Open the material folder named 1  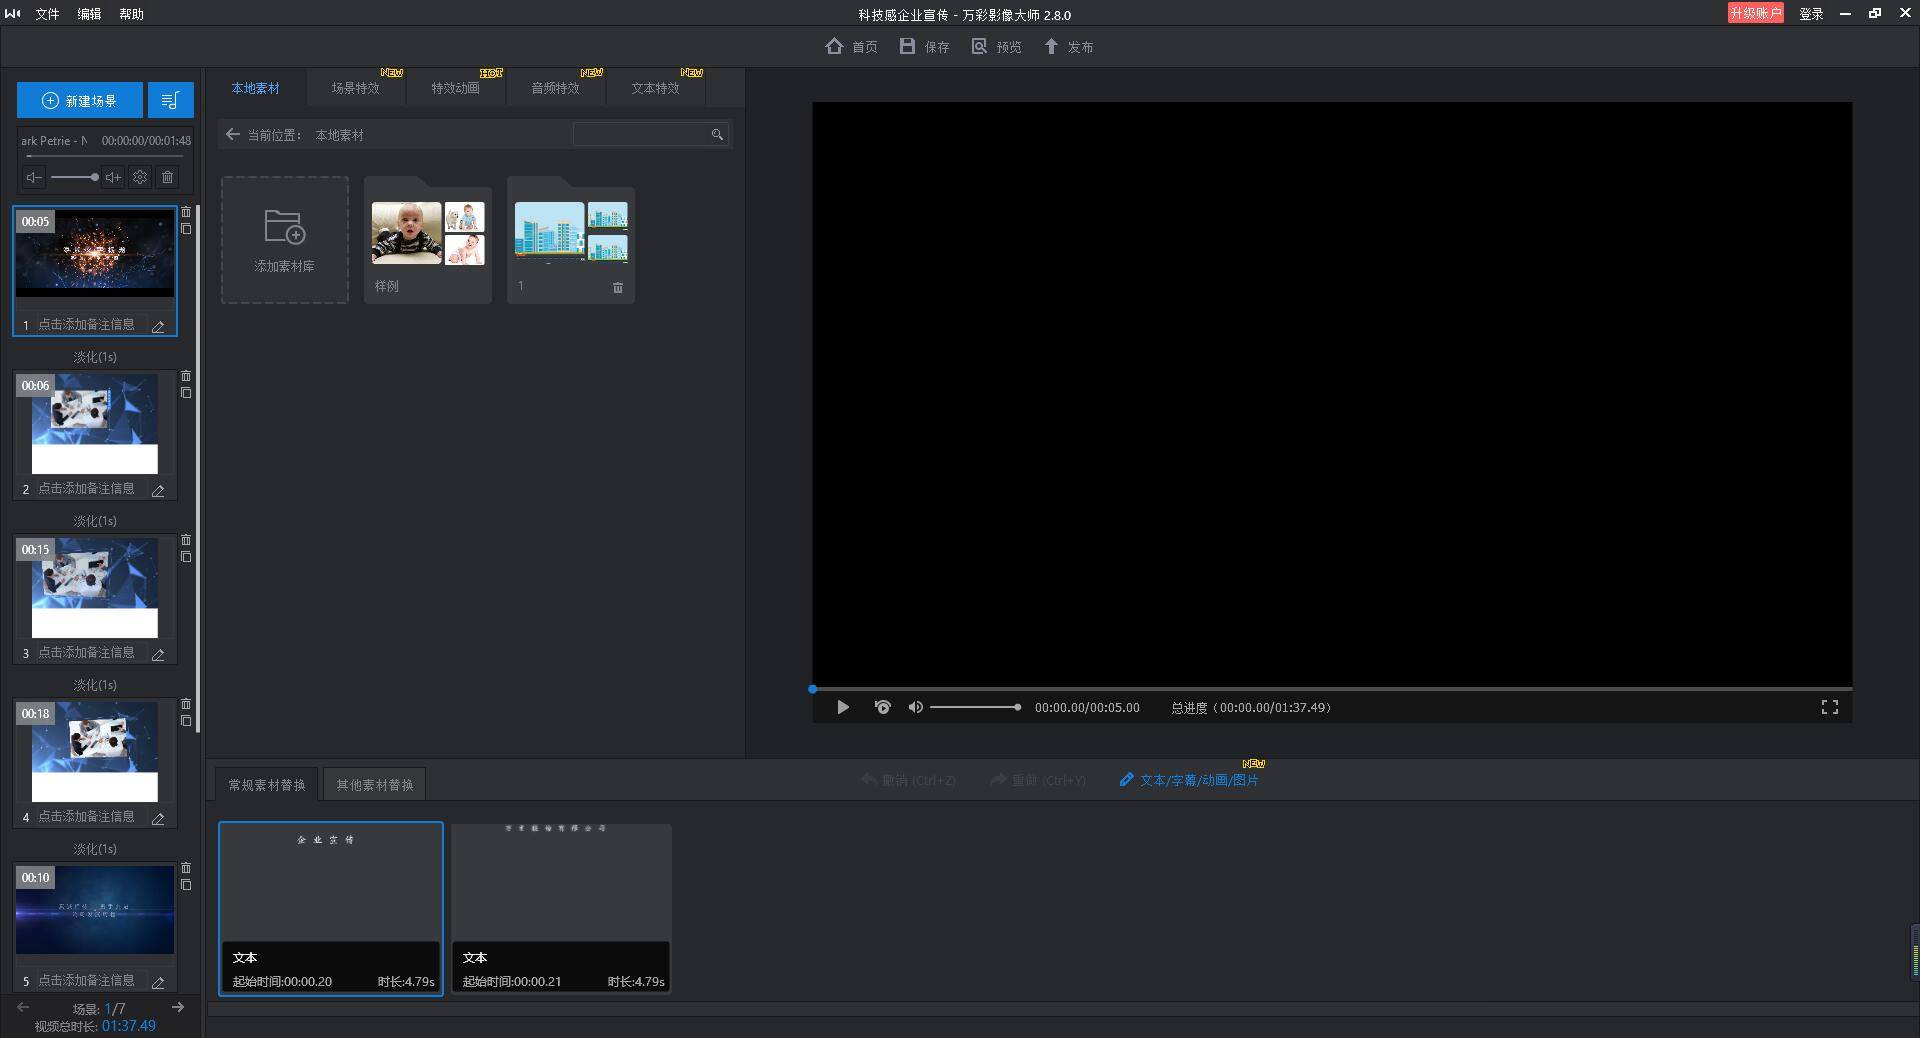[x=571, y=240]
